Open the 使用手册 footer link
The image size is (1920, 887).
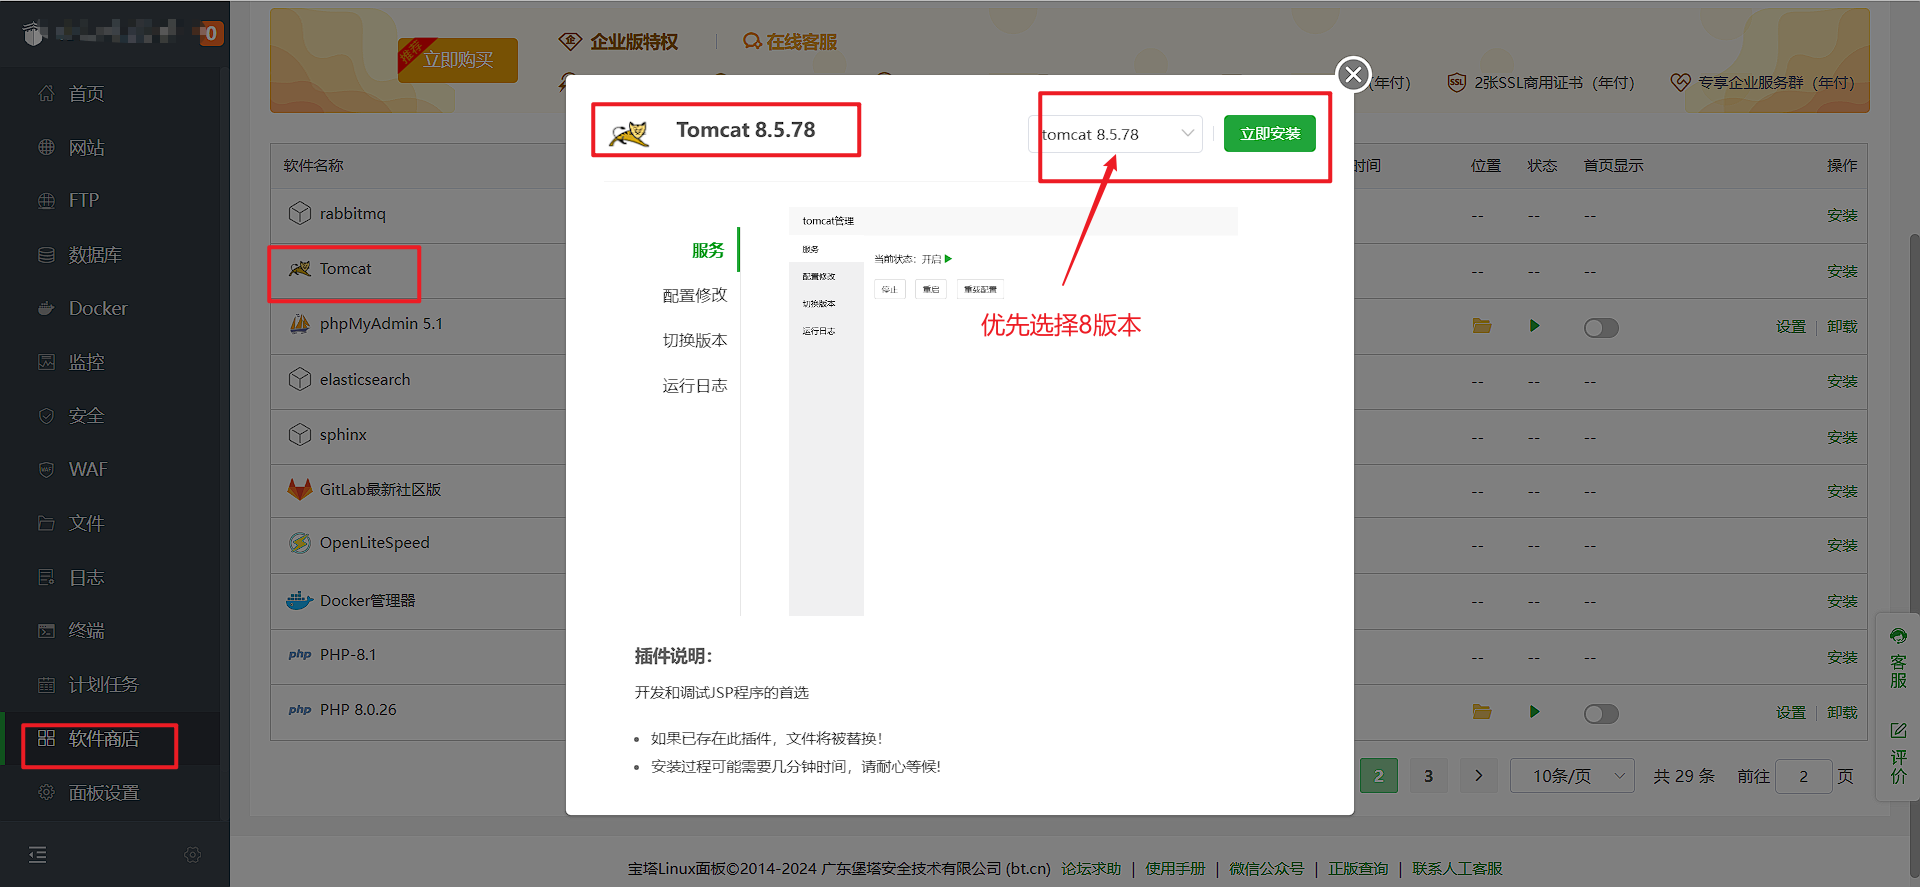click(1175, 869)
